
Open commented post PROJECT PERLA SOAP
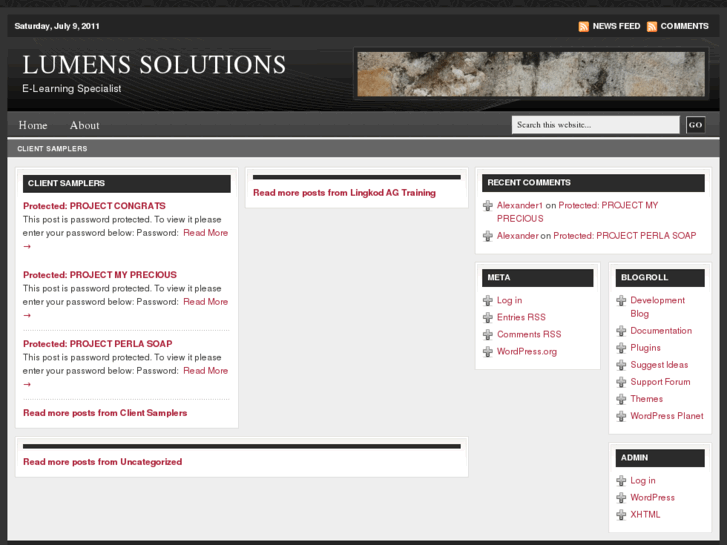625,236
